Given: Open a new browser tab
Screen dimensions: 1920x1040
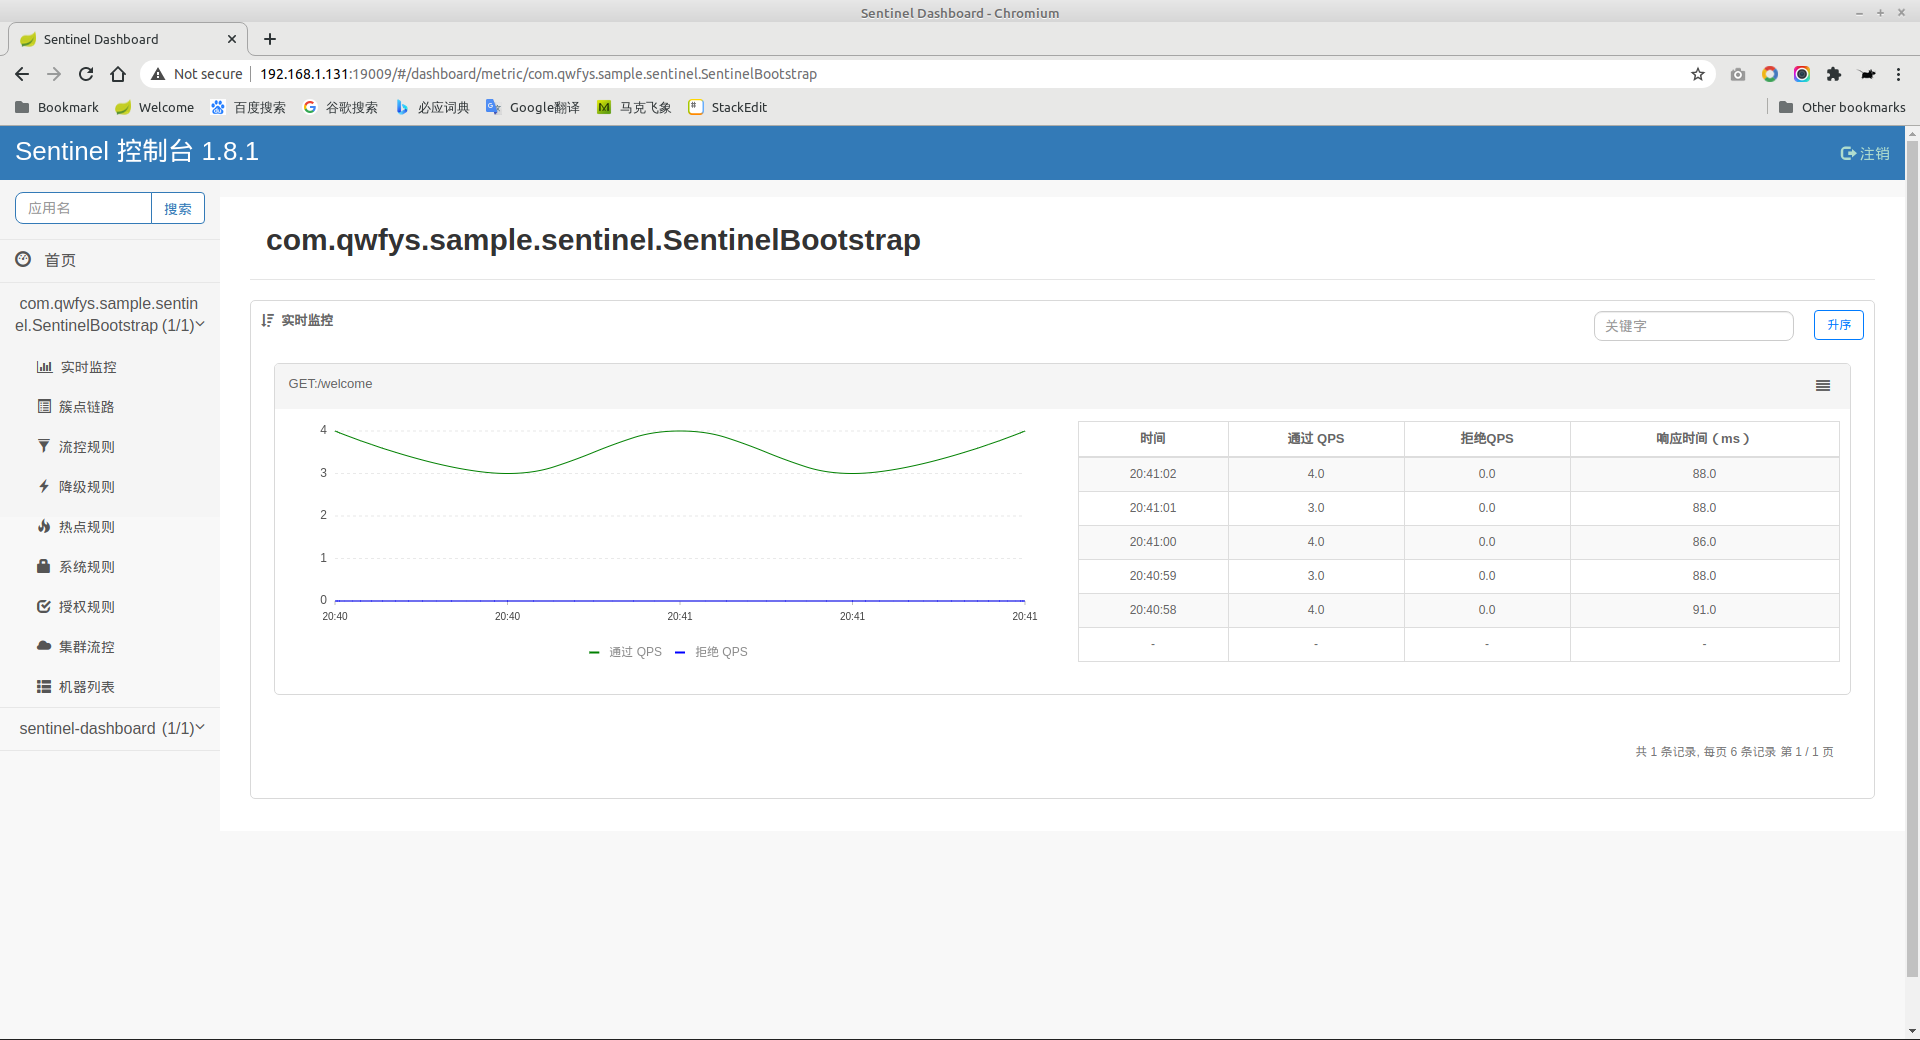Looking at the screenshot, I should 270,39.
